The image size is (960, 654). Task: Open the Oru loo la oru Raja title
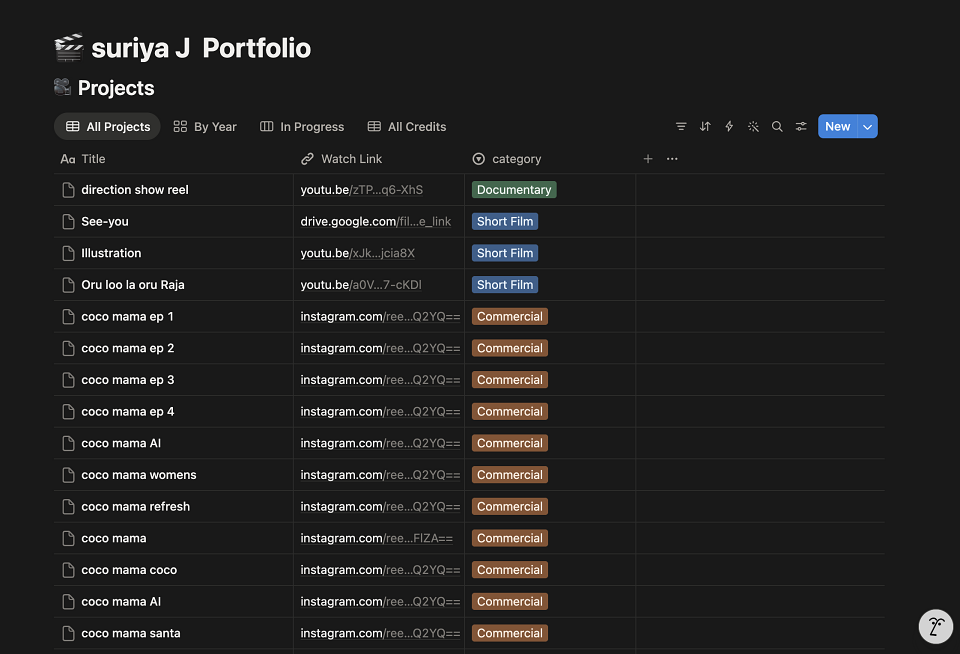(x=133, y=285)
